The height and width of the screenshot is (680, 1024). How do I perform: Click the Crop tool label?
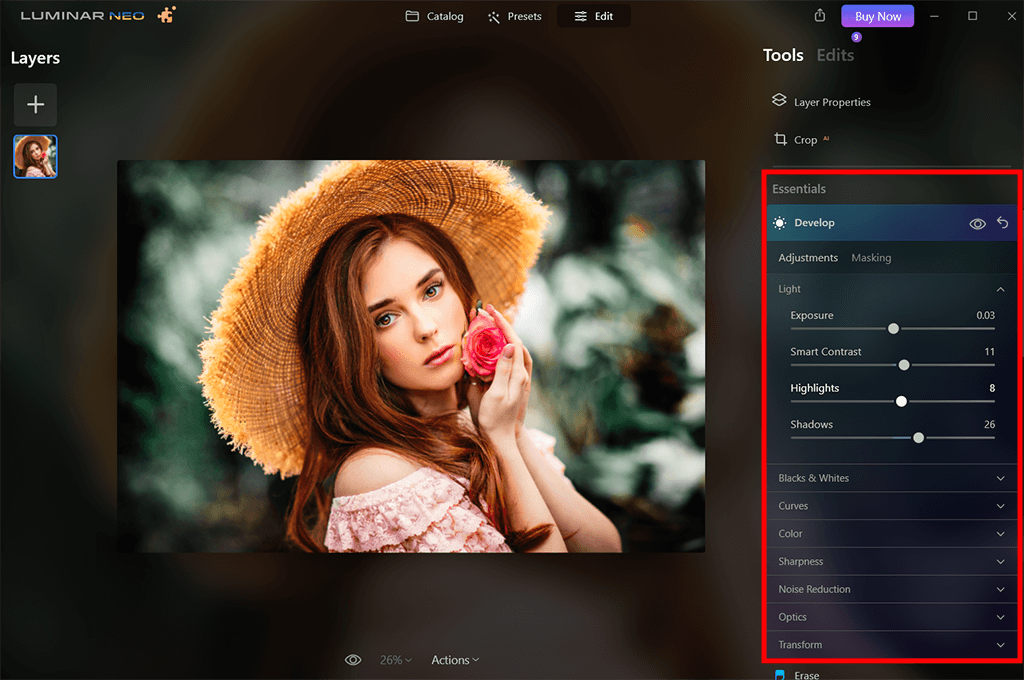(805, 140)
